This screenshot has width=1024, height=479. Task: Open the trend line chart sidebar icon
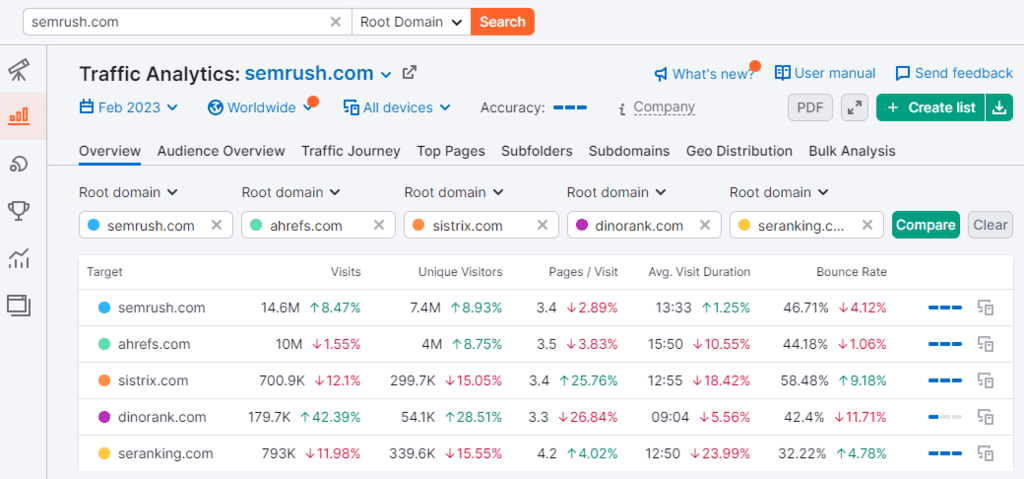point(18,258)
